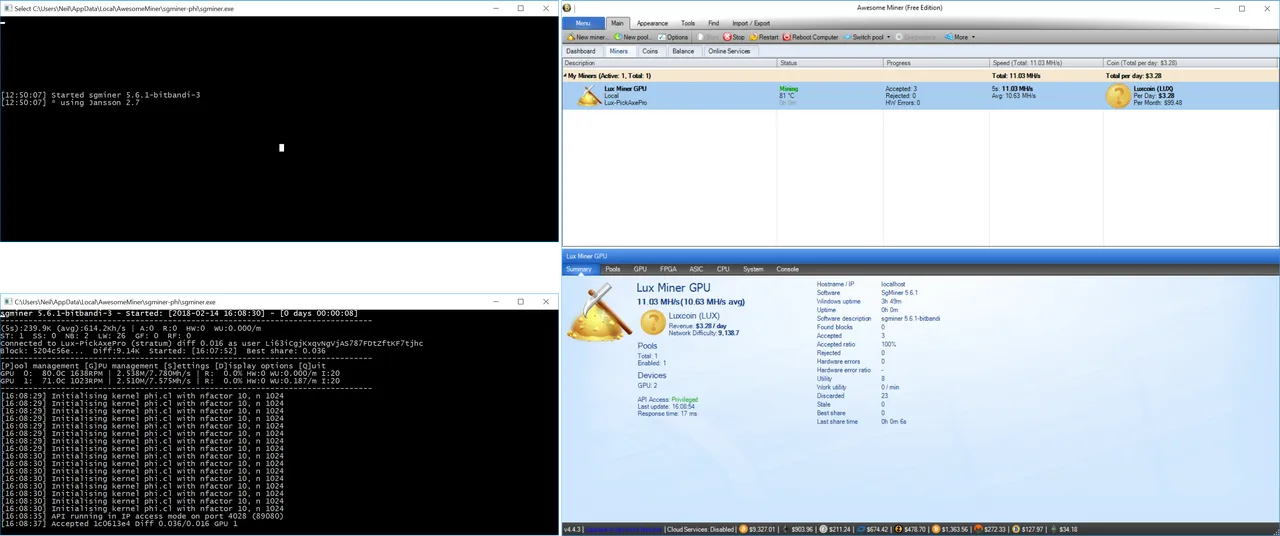Click the ASIC tab in details panel

696,269
